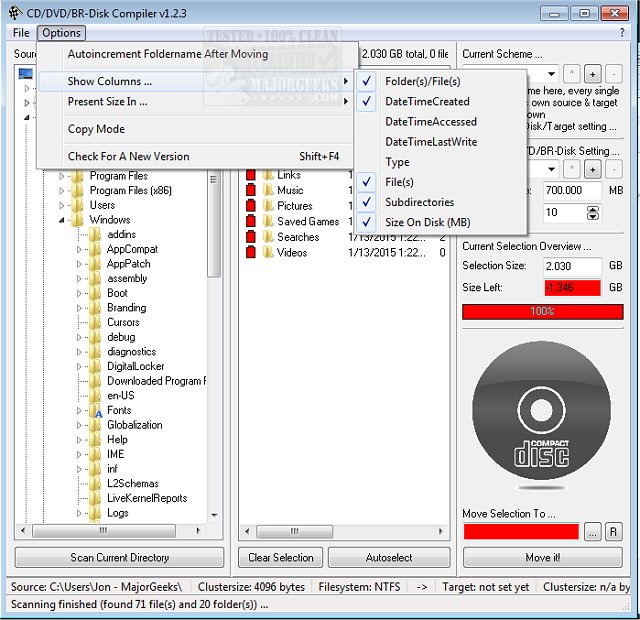Click the minus button for Current Scheme
The height and width of the screenshot is (620, 640).
point(613,74)
